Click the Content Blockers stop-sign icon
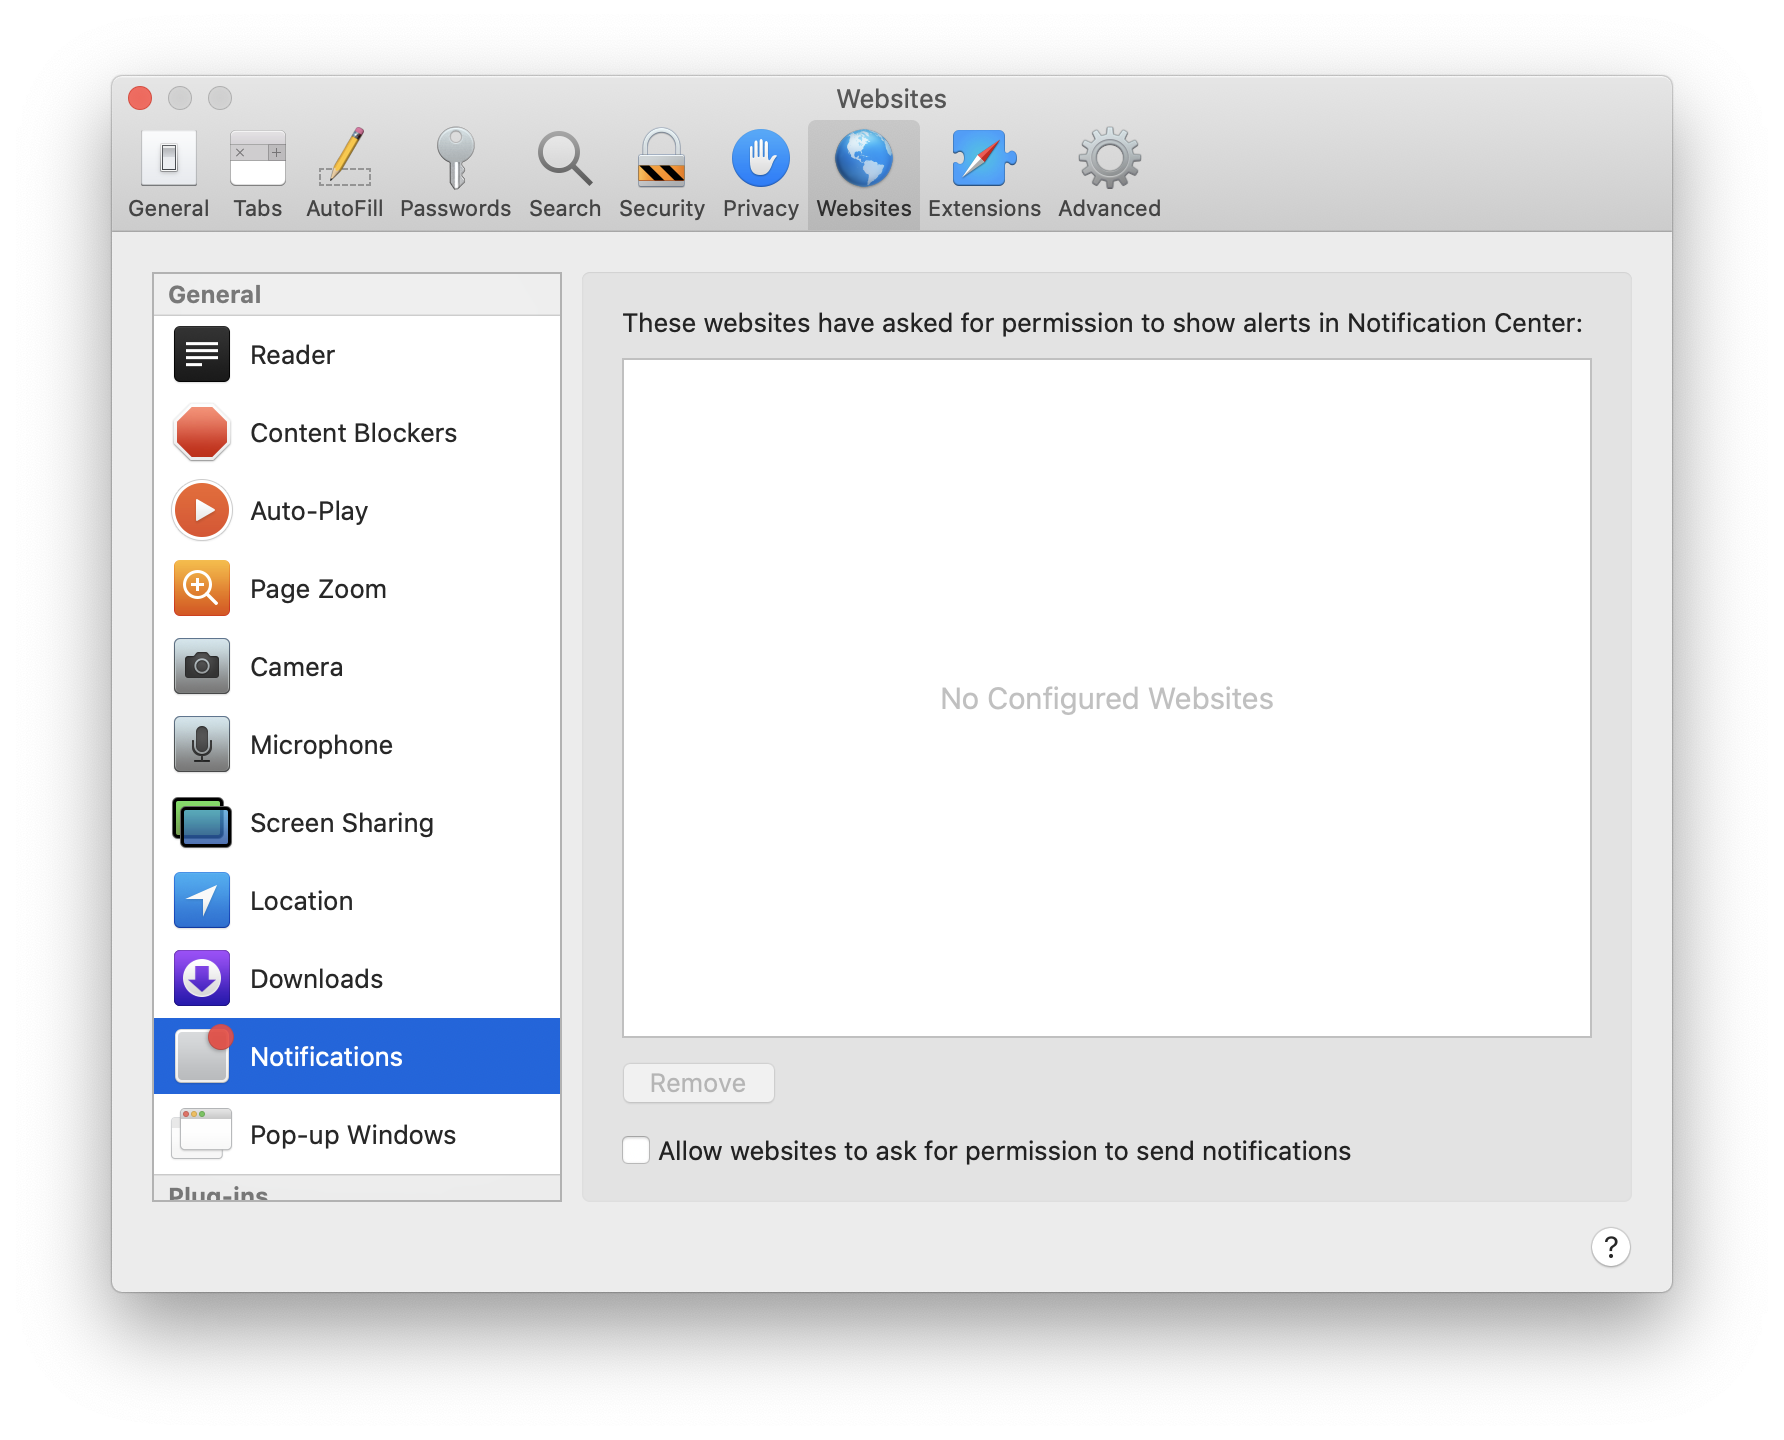 pos(202,432)
